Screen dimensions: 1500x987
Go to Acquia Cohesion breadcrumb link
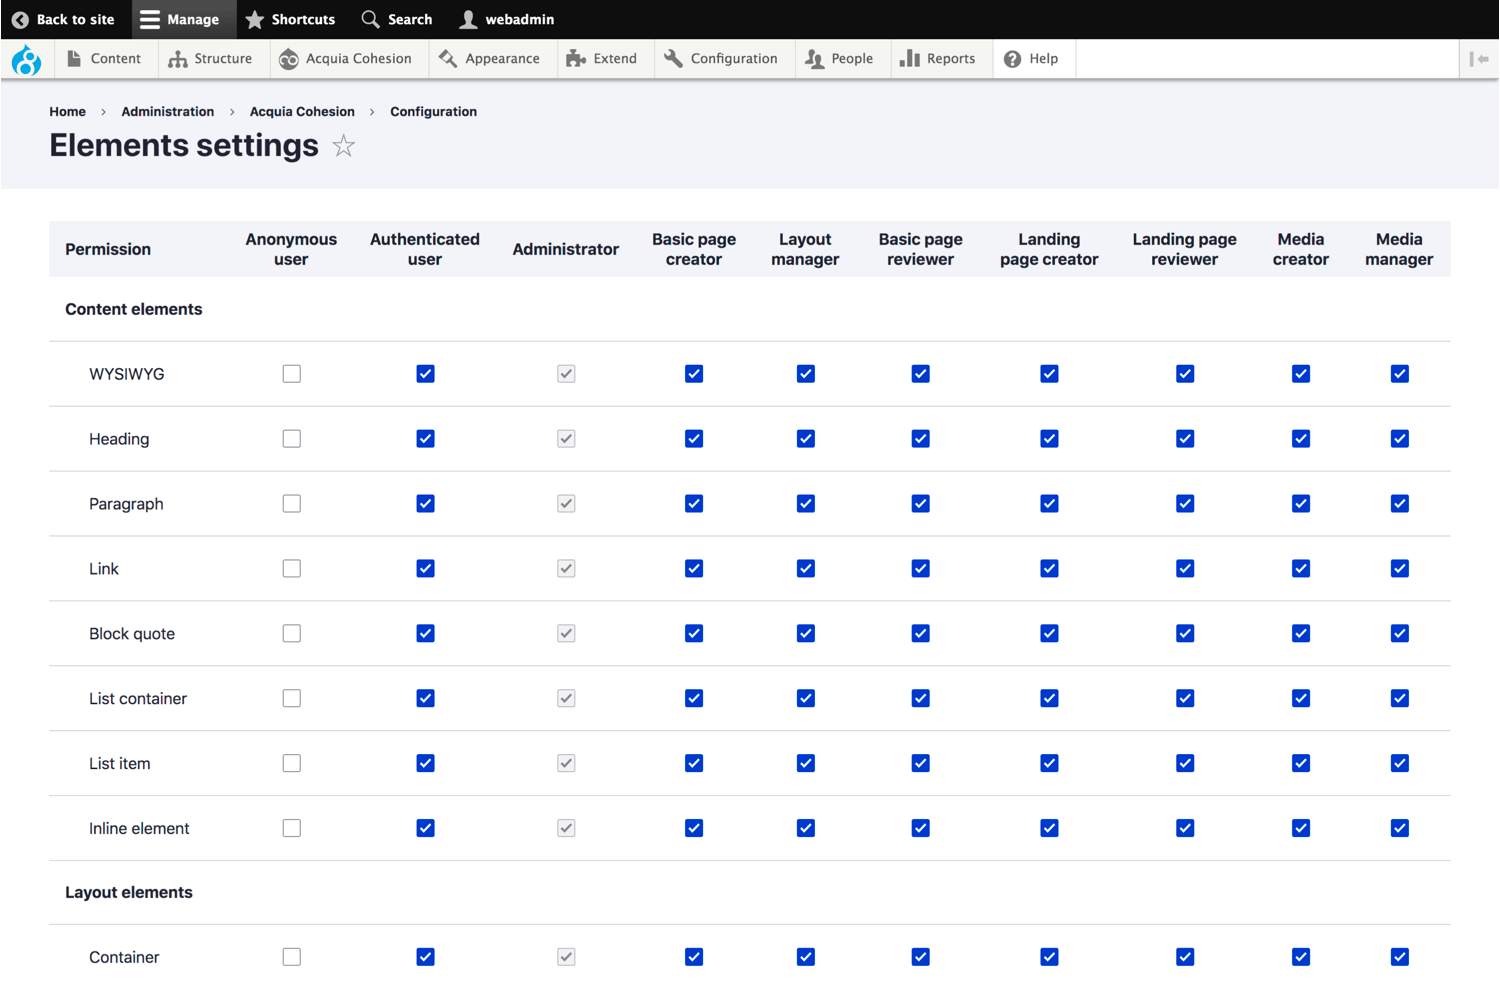click(x=302, y=112)
